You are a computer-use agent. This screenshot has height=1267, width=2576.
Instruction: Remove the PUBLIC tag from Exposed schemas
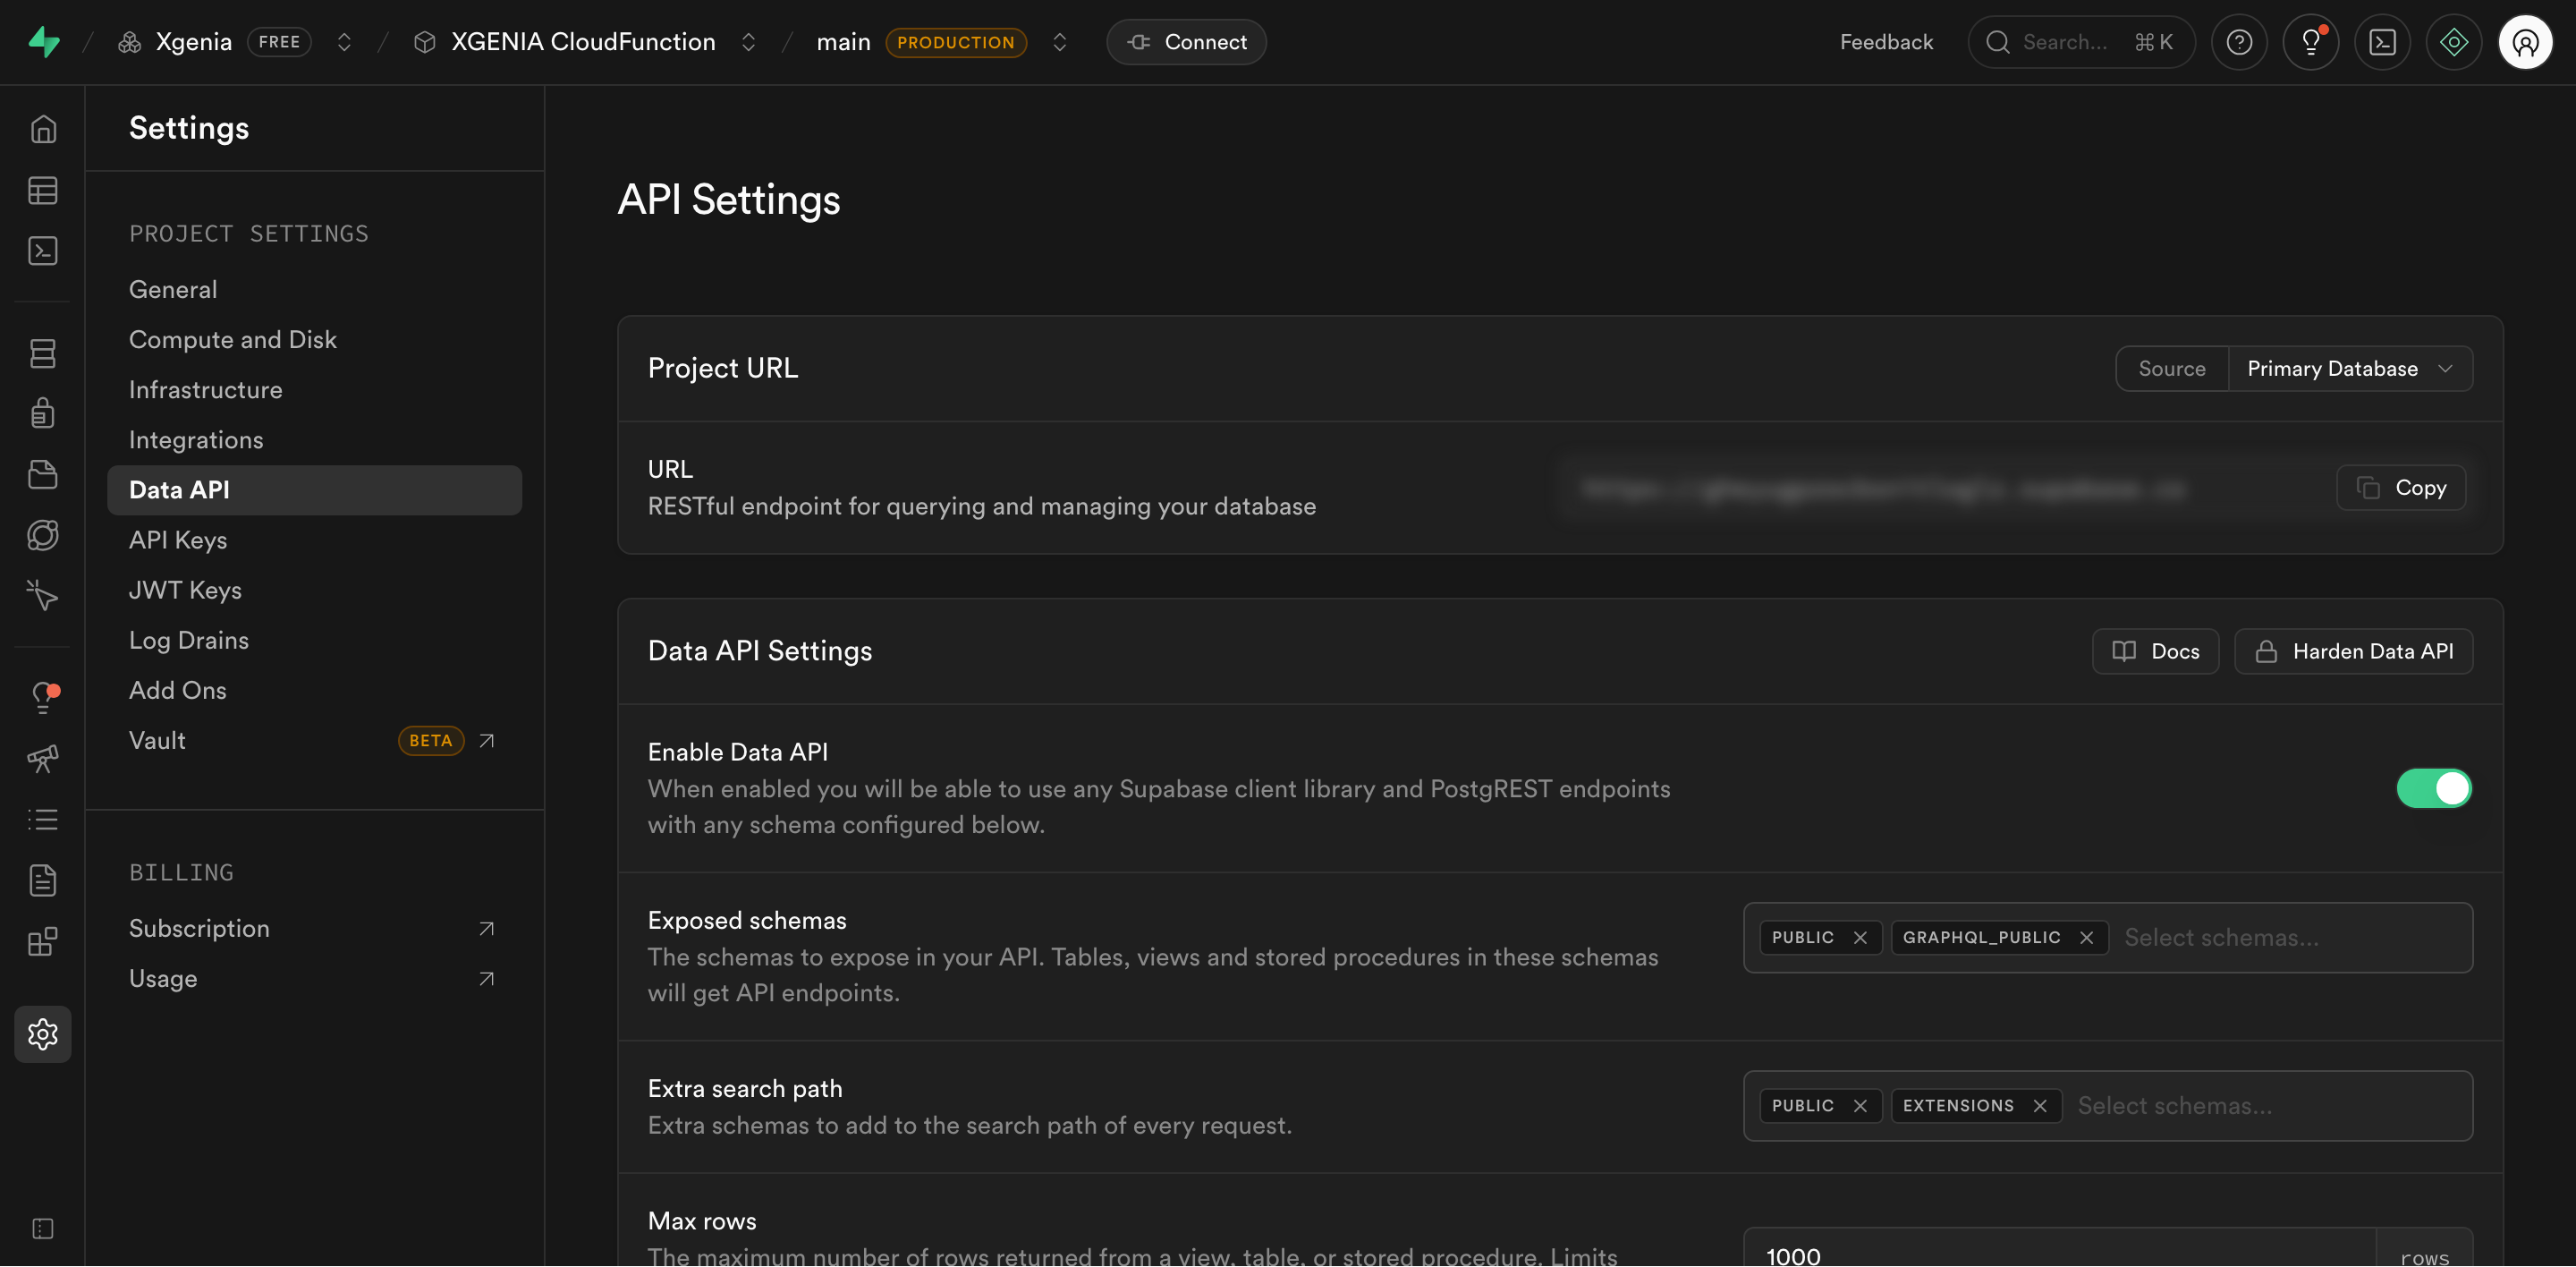pyautogui.click(x=1861, y=937)
